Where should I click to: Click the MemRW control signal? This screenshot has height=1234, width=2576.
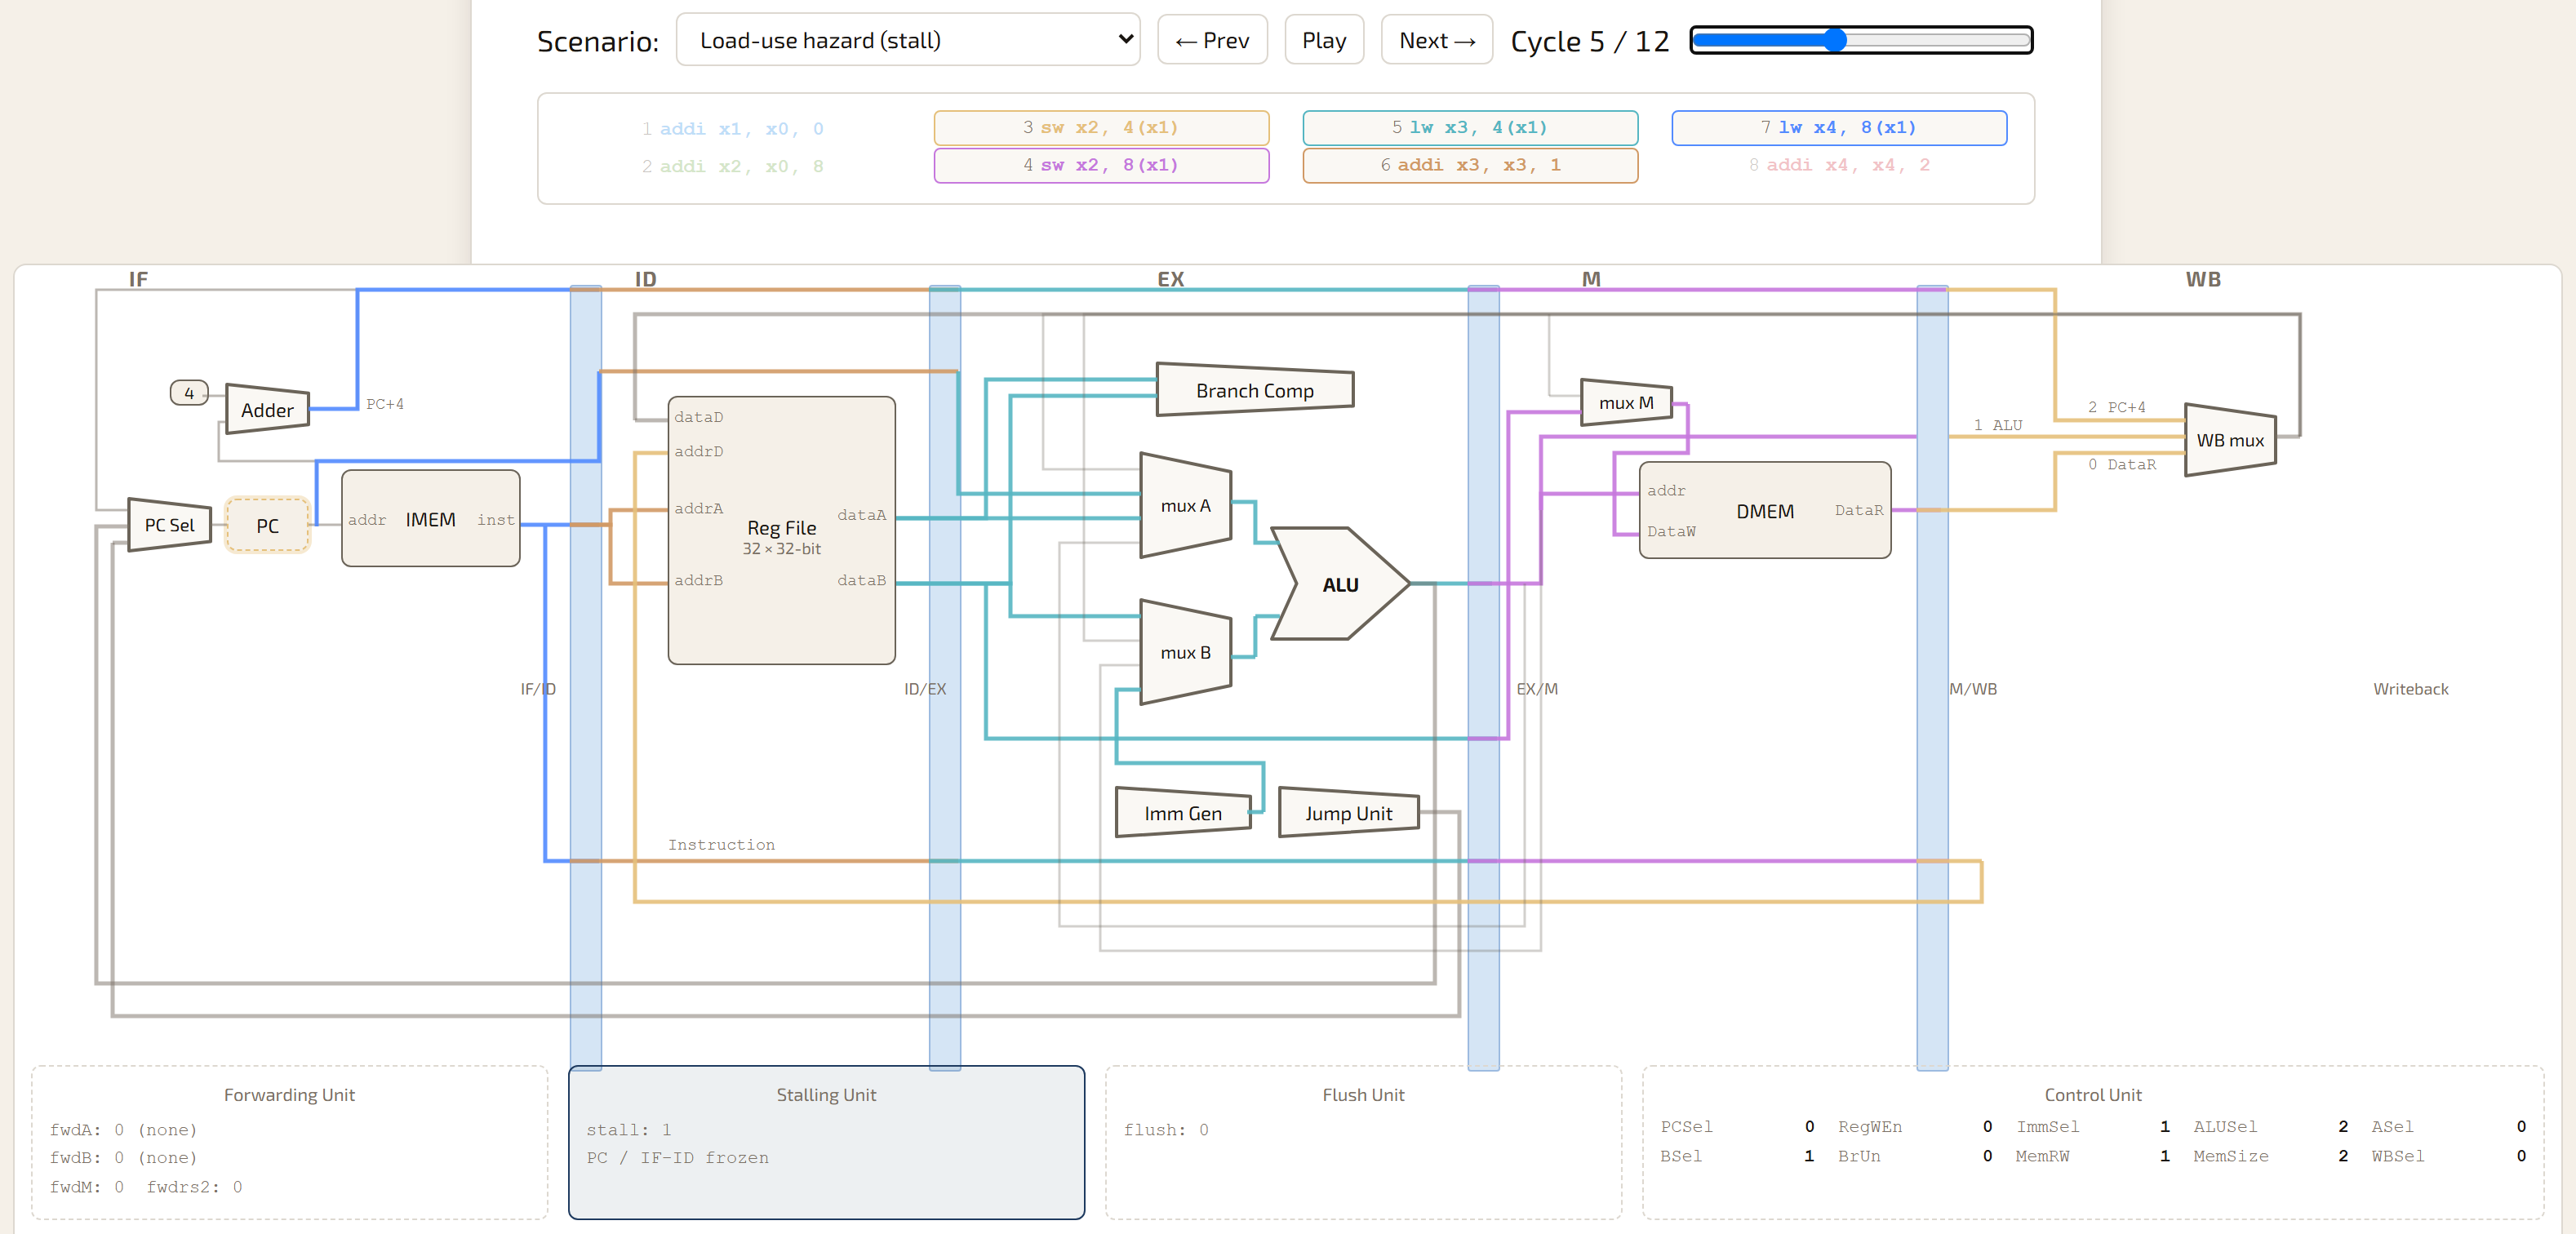pyautogui.click(x=2093, y=1156)
